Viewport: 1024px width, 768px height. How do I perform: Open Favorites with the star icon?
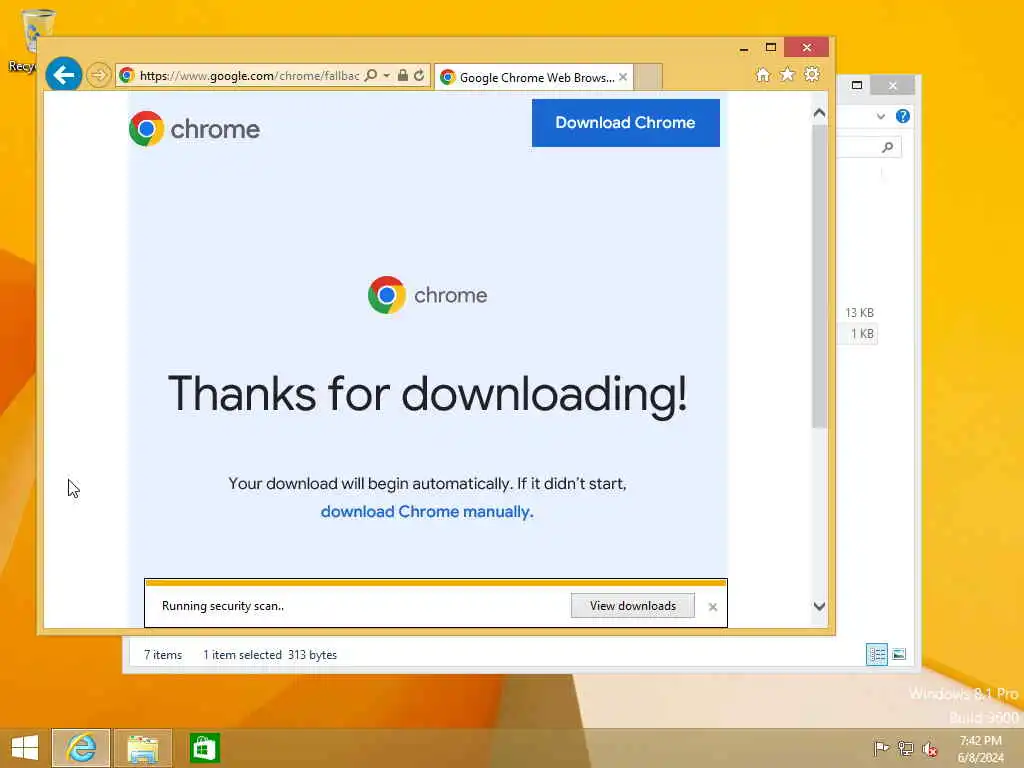click(788, 74)
